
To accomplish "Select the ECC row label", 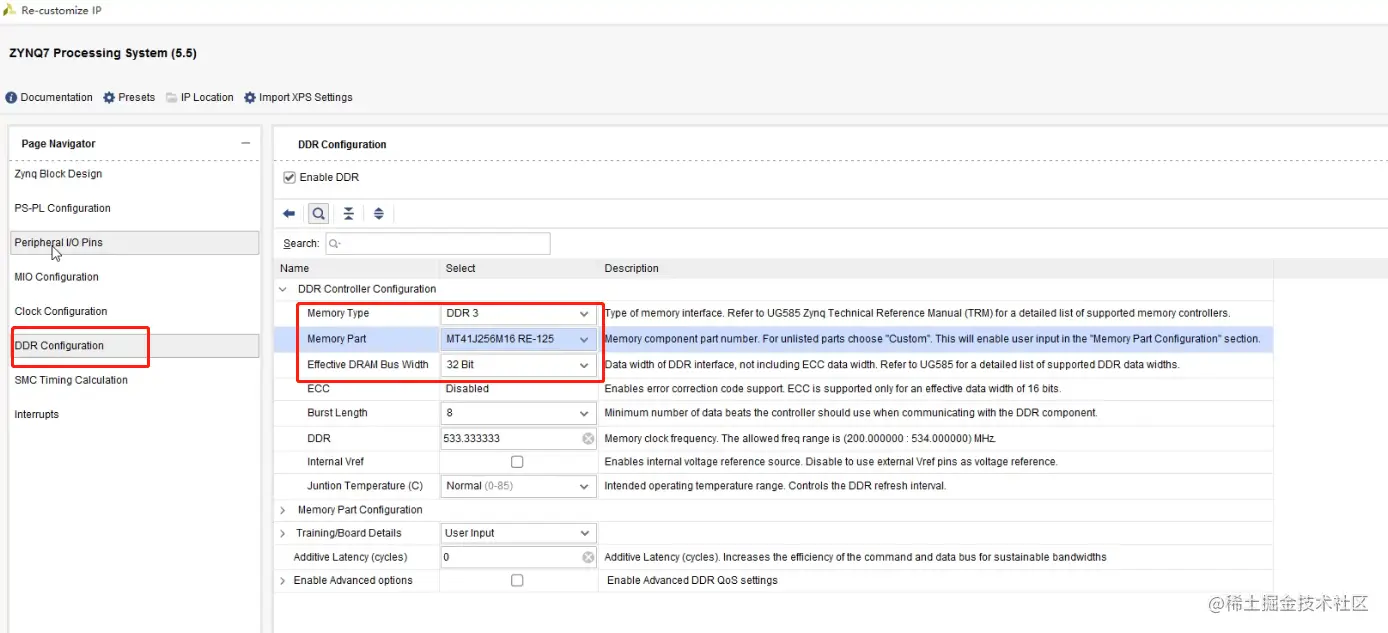I will [318, 389].
